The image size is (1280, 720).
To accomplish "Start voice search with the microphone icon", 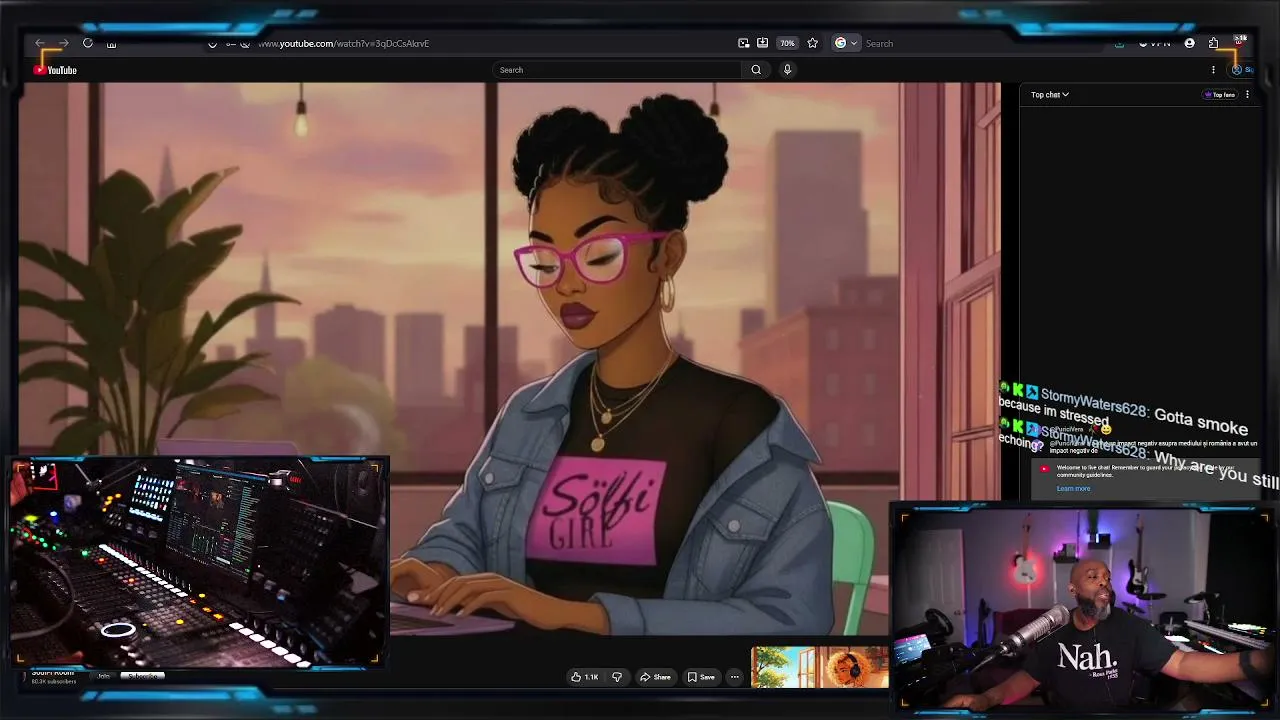I will pos(787,70).
